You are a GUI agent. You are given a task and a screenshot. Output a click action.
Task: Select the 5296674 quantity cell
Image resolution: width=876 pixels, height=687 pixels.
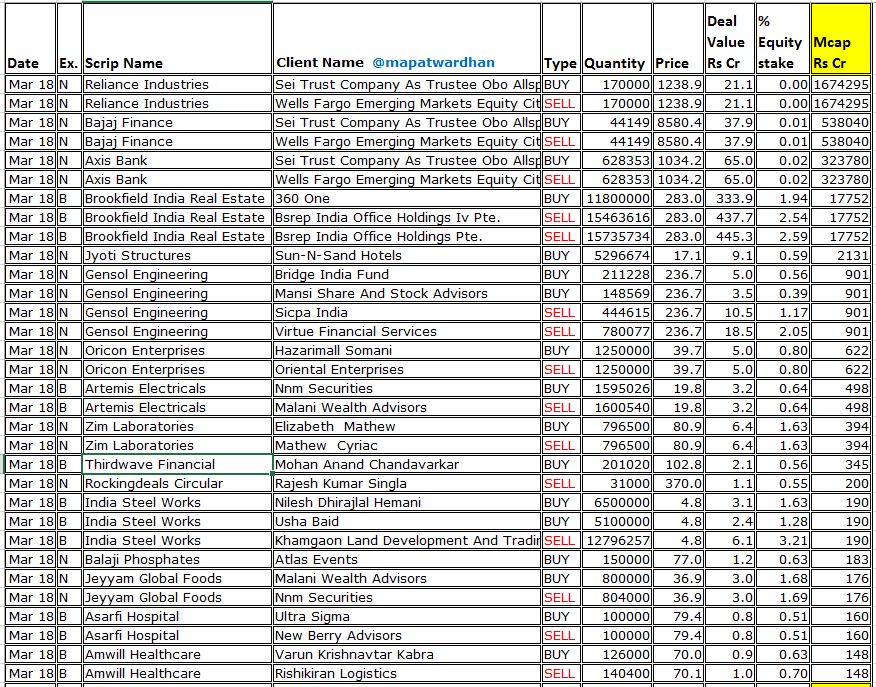(616, 256)
